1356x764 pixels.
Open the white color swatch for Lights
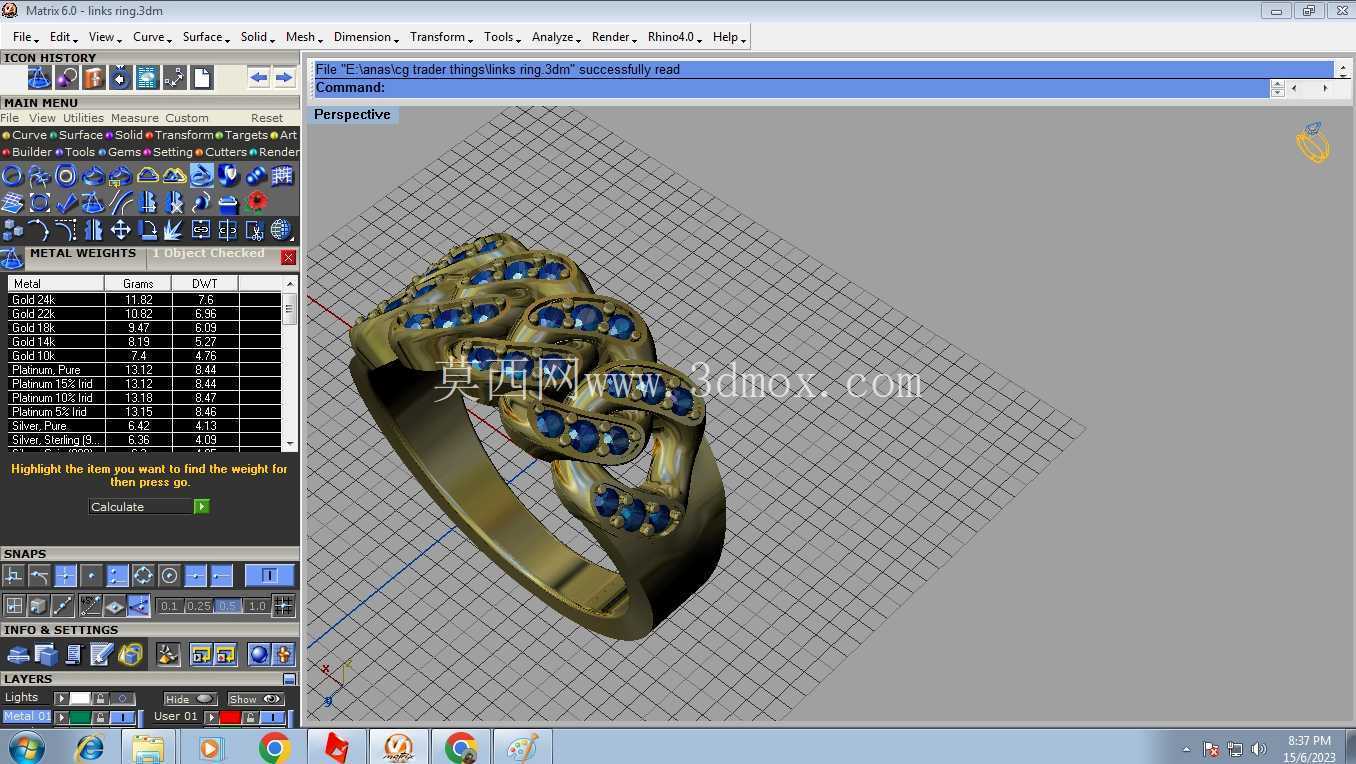(x=80, y=698)
